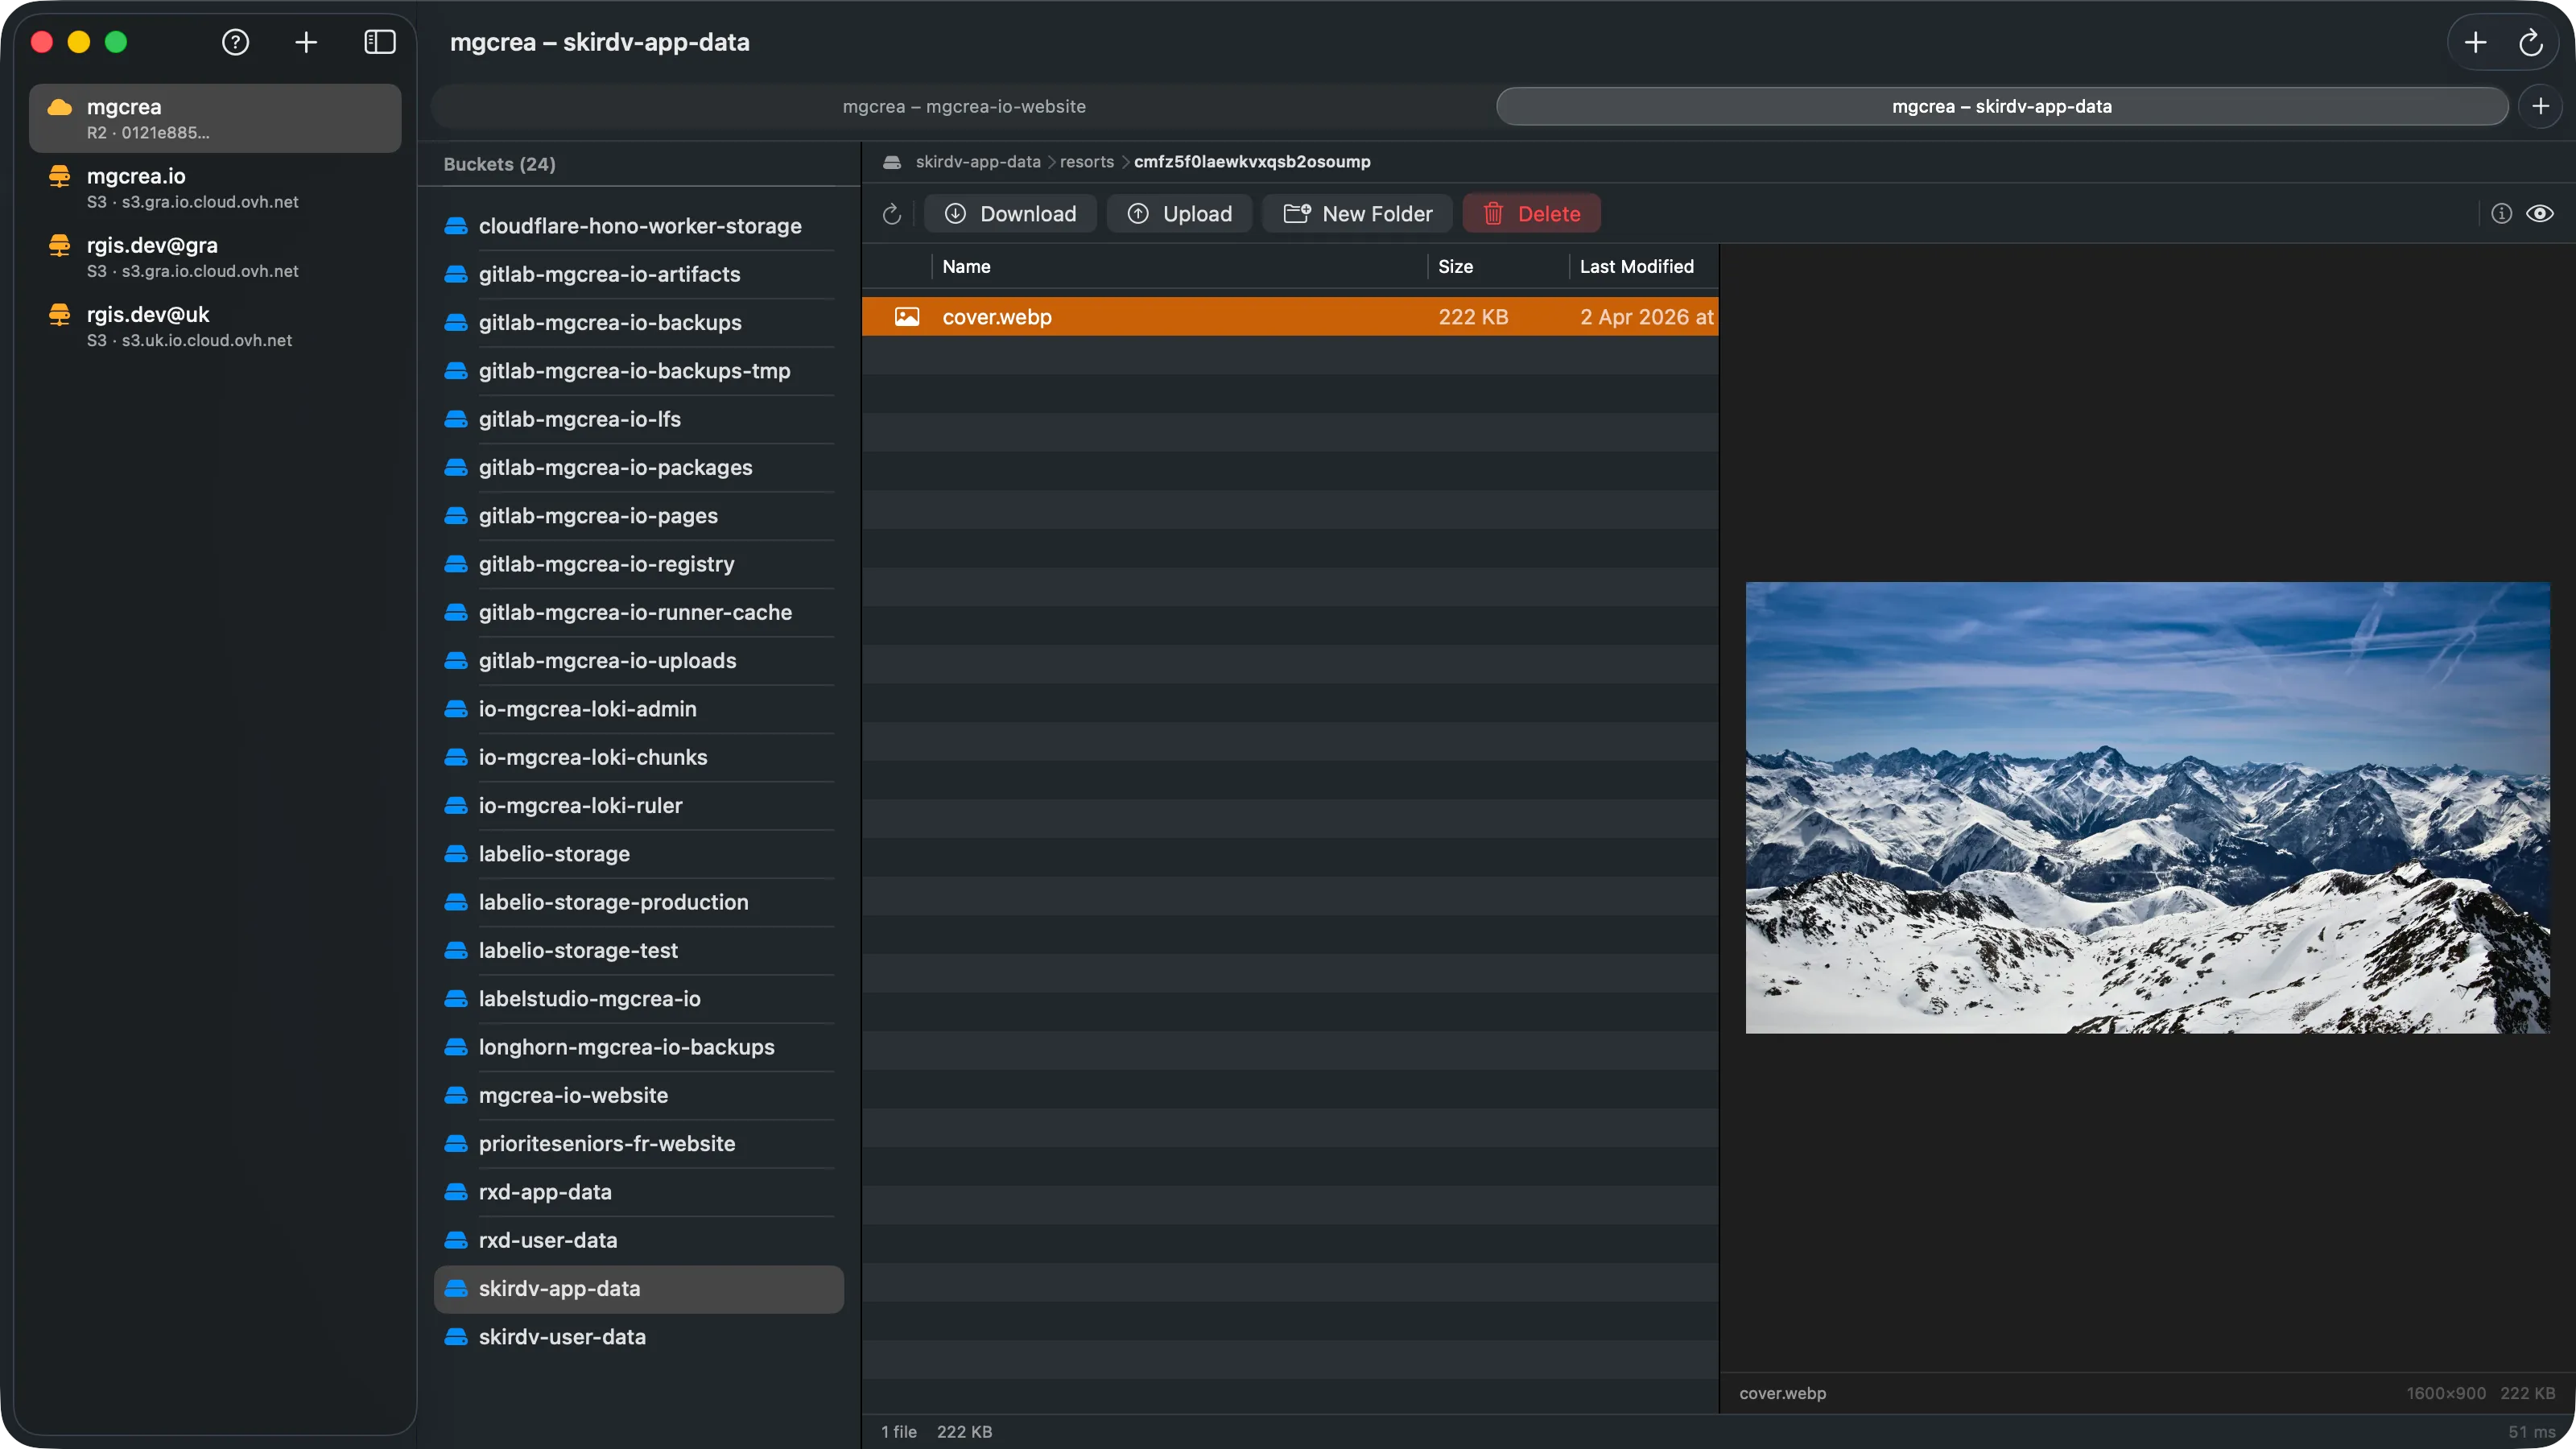
Task: Toggle the info panel icon
Action: click(x=2501, y=213)
